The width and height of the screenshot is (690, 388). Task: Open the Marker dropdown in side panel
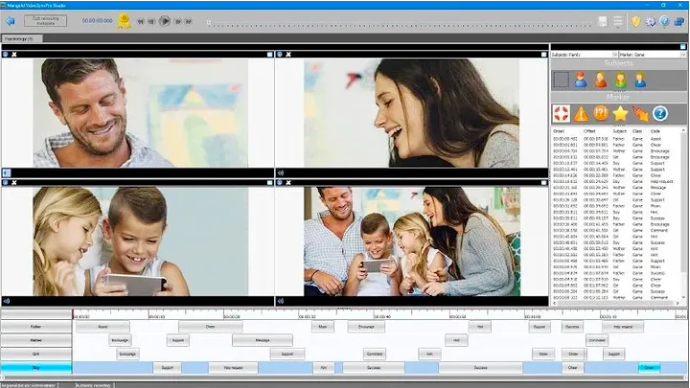(x=652, y=55)
